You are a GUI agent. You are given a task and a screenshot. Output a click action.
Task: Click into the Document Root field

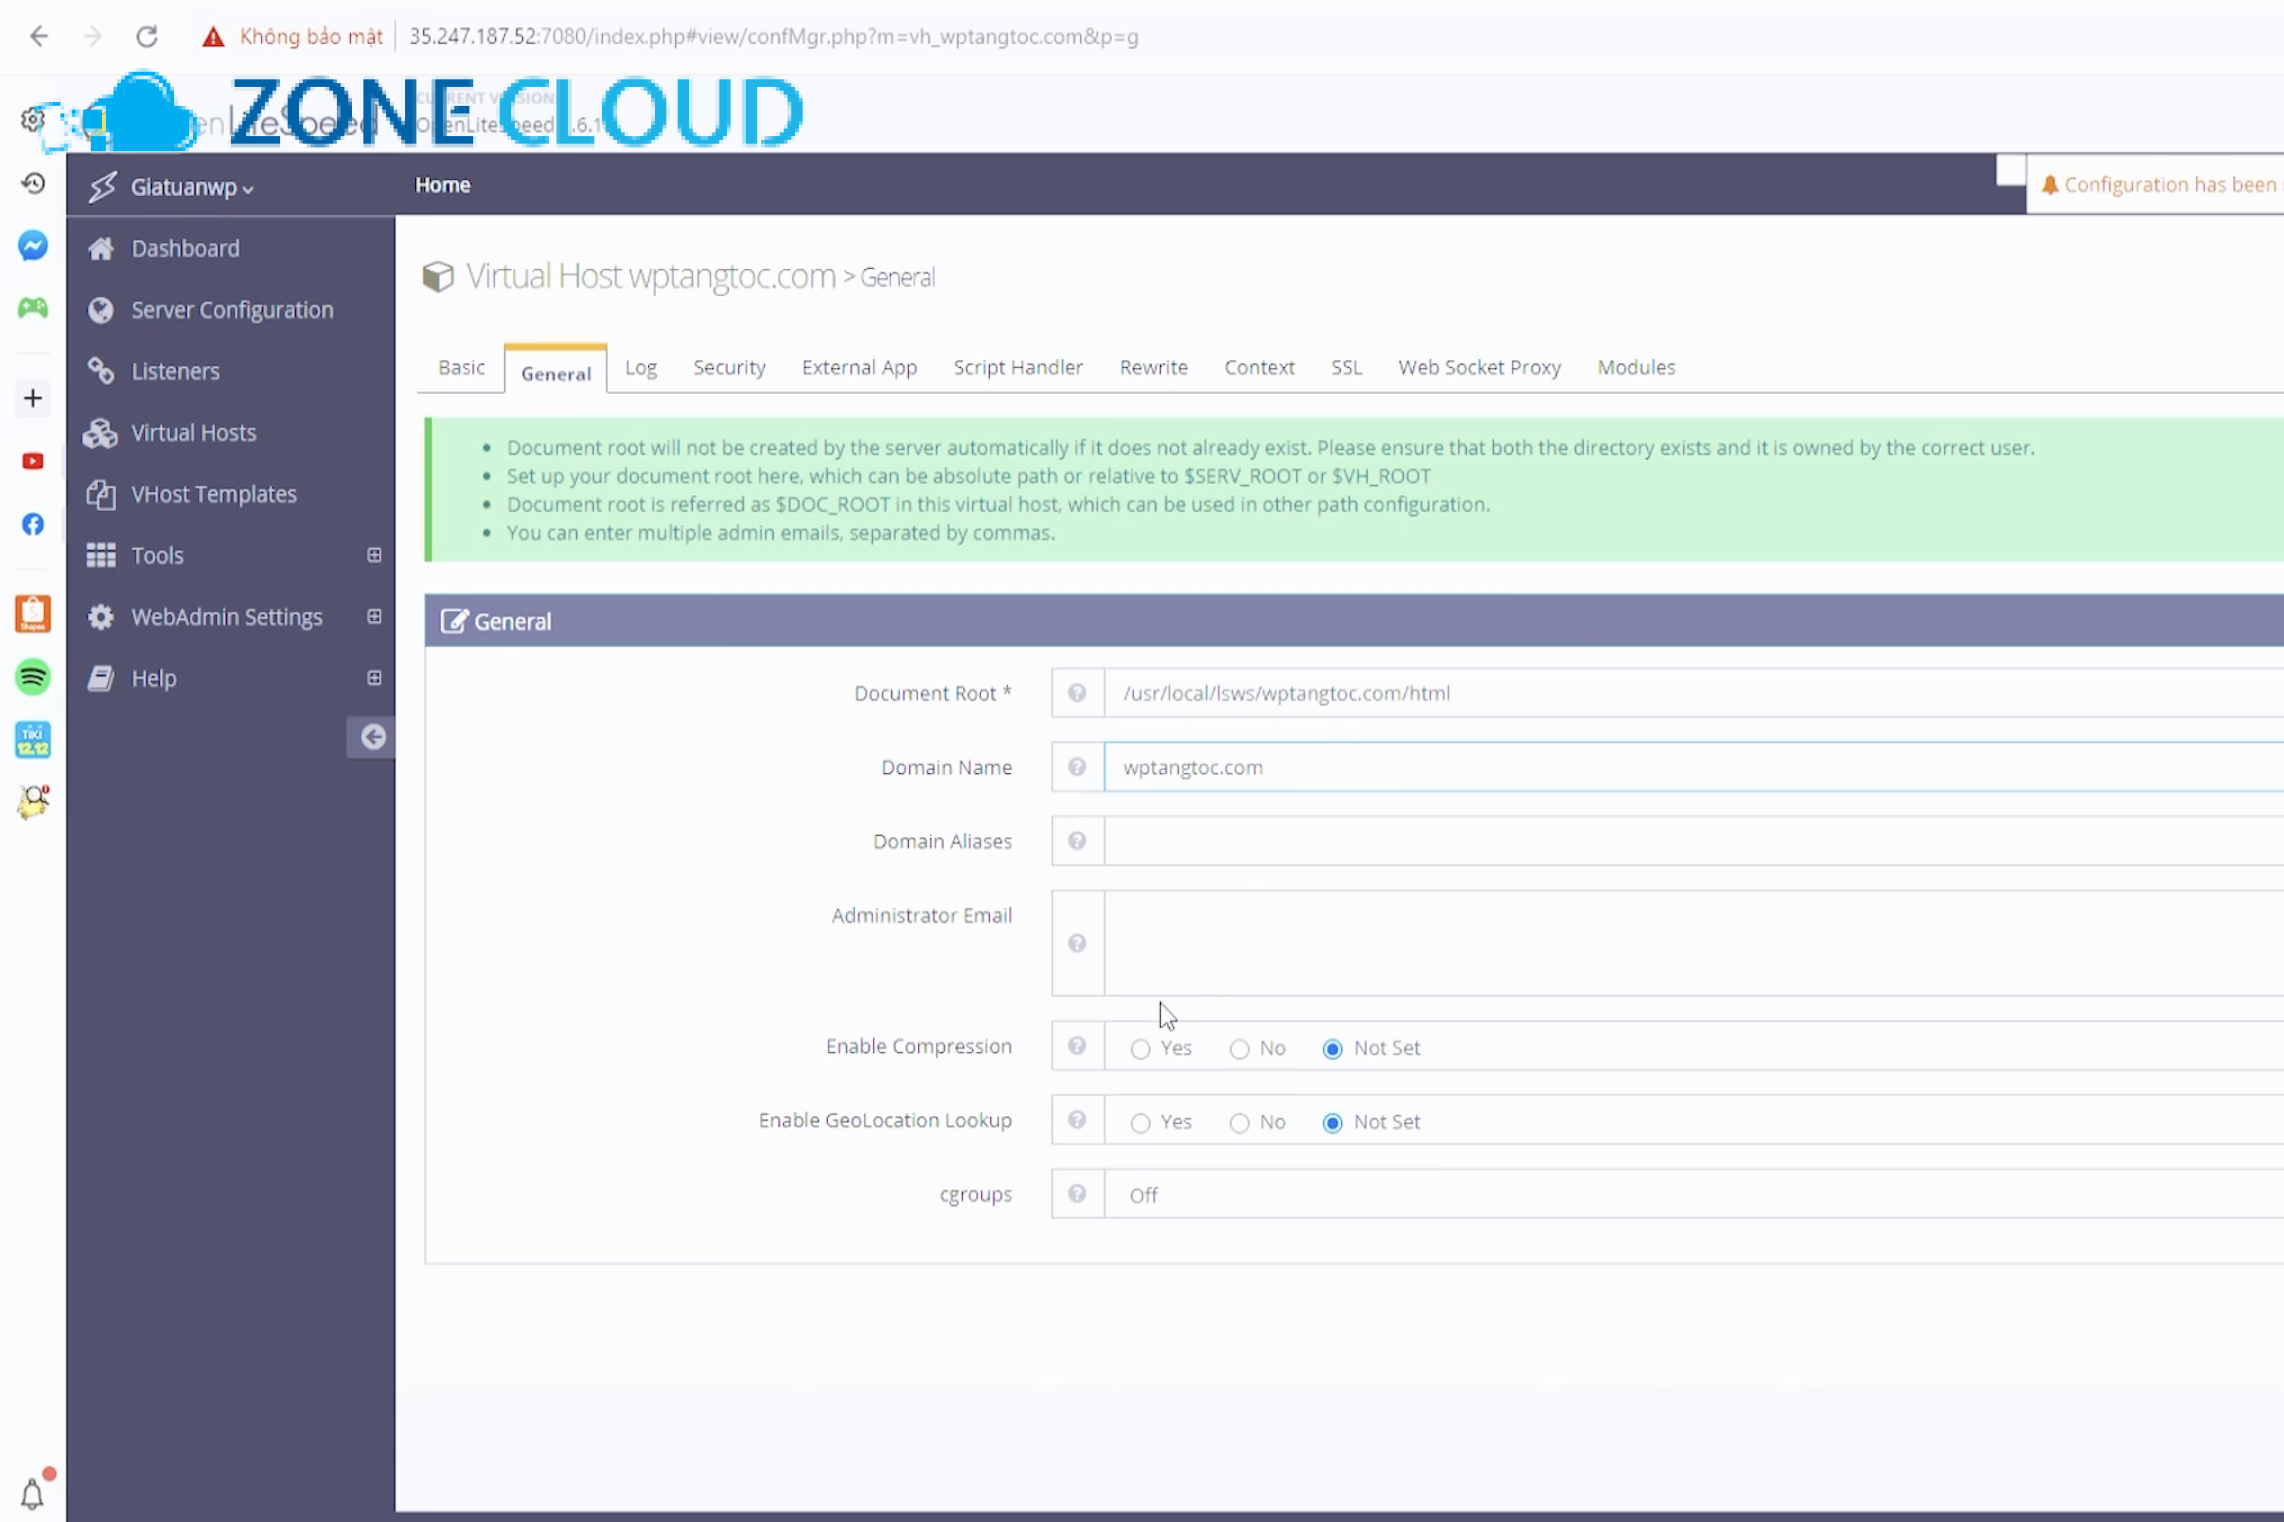pos(1694,693)
